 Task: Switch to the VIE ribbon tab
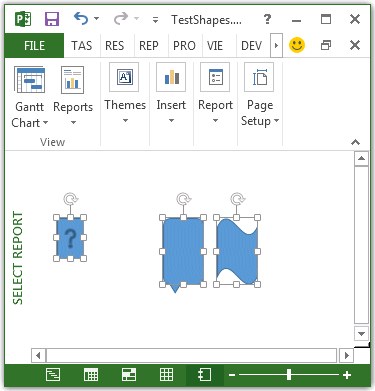click(x=215, y=45)
